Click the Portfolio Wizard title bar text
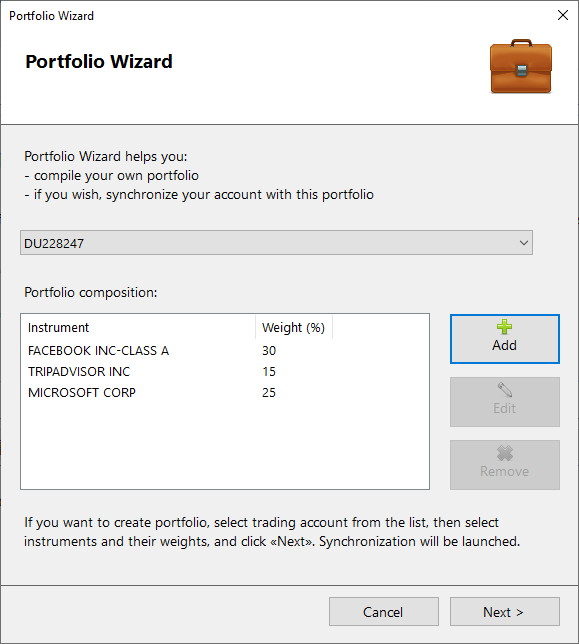579x644 pixels. coord(51,16)
